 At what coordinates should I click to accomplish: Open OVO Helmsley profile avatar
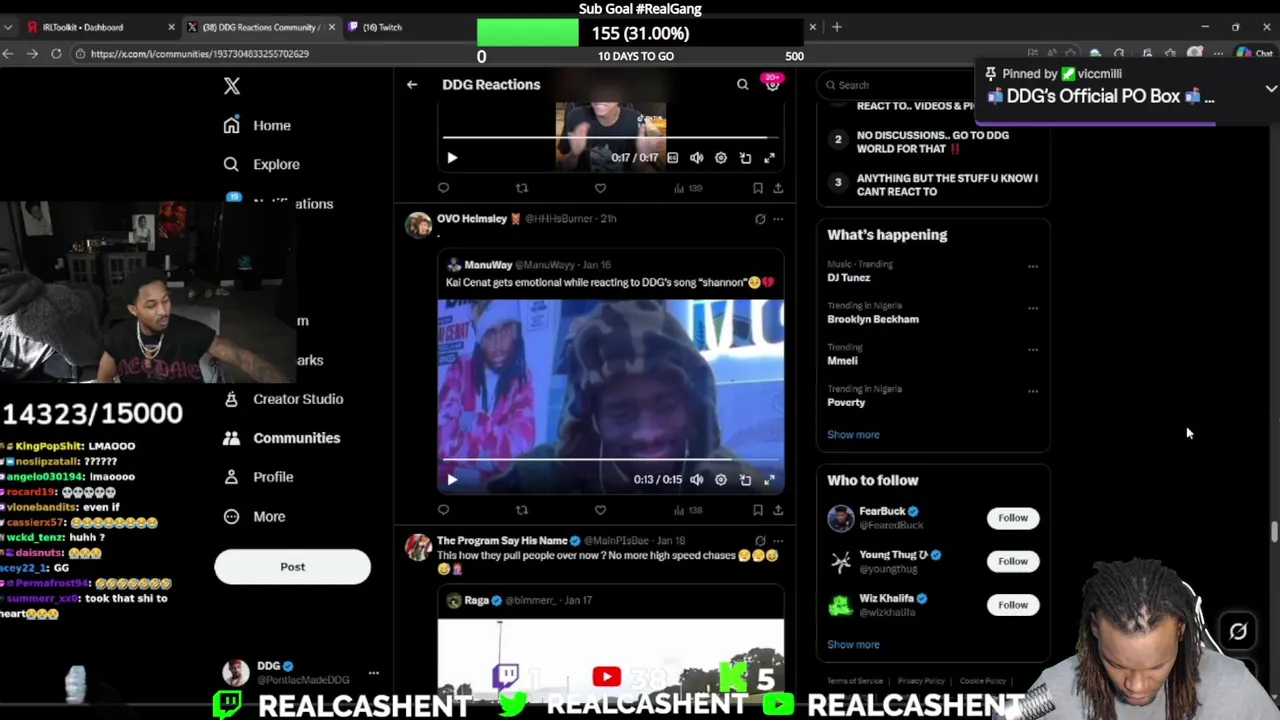418,224
